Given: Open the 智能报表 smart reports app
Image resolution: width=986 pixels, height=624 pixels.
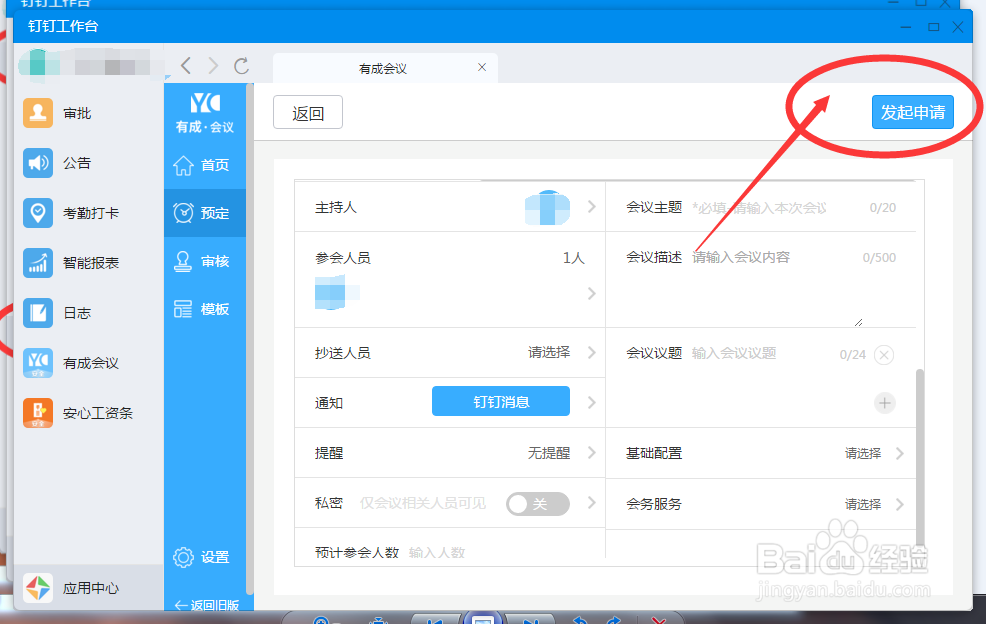Looking at the screenshot, I should click(37, 263).
